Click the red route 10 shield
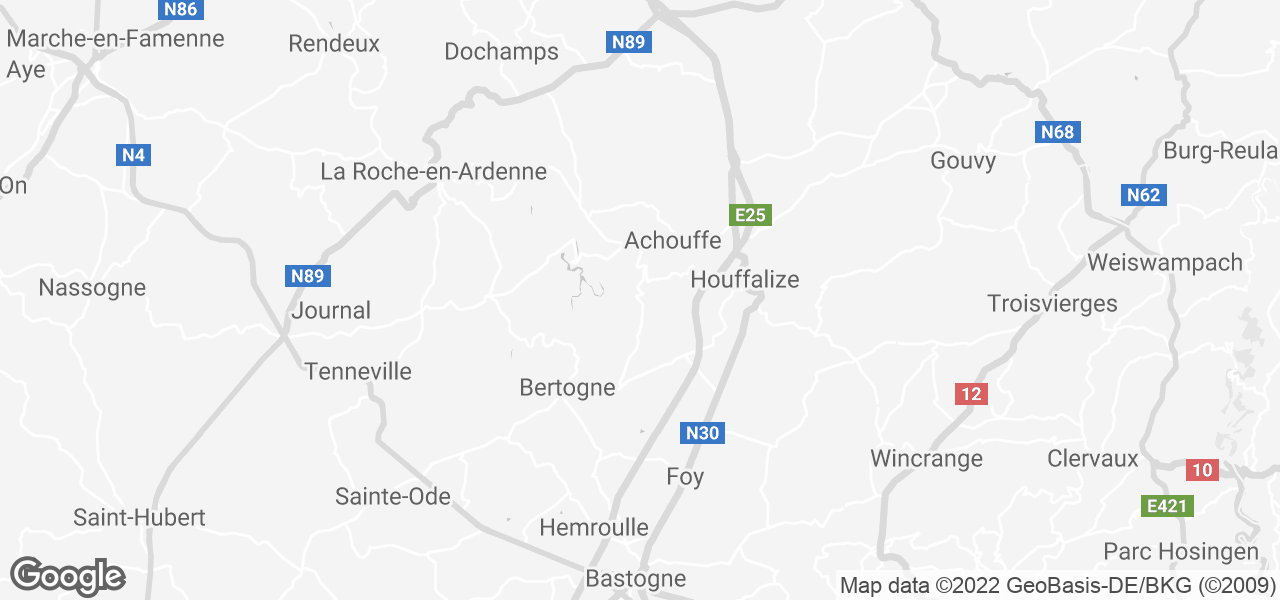The image size is (1280, 600). (x=1203, y=470)
